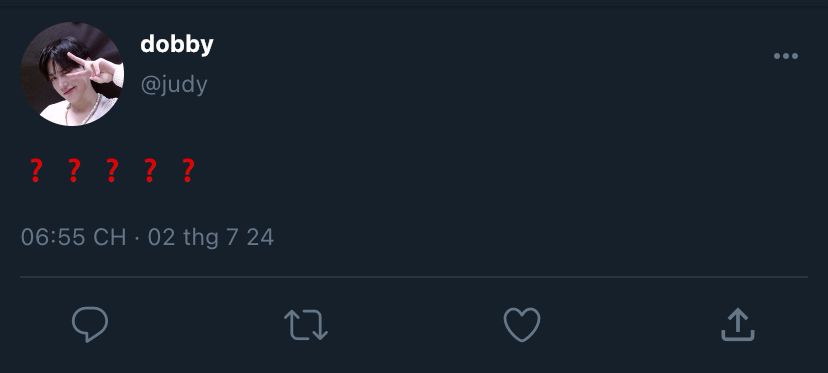Image resolution: width=828 pixels, height=373 pixels.
Task: Select the first red question mark emoji
Action: [35, 171]
